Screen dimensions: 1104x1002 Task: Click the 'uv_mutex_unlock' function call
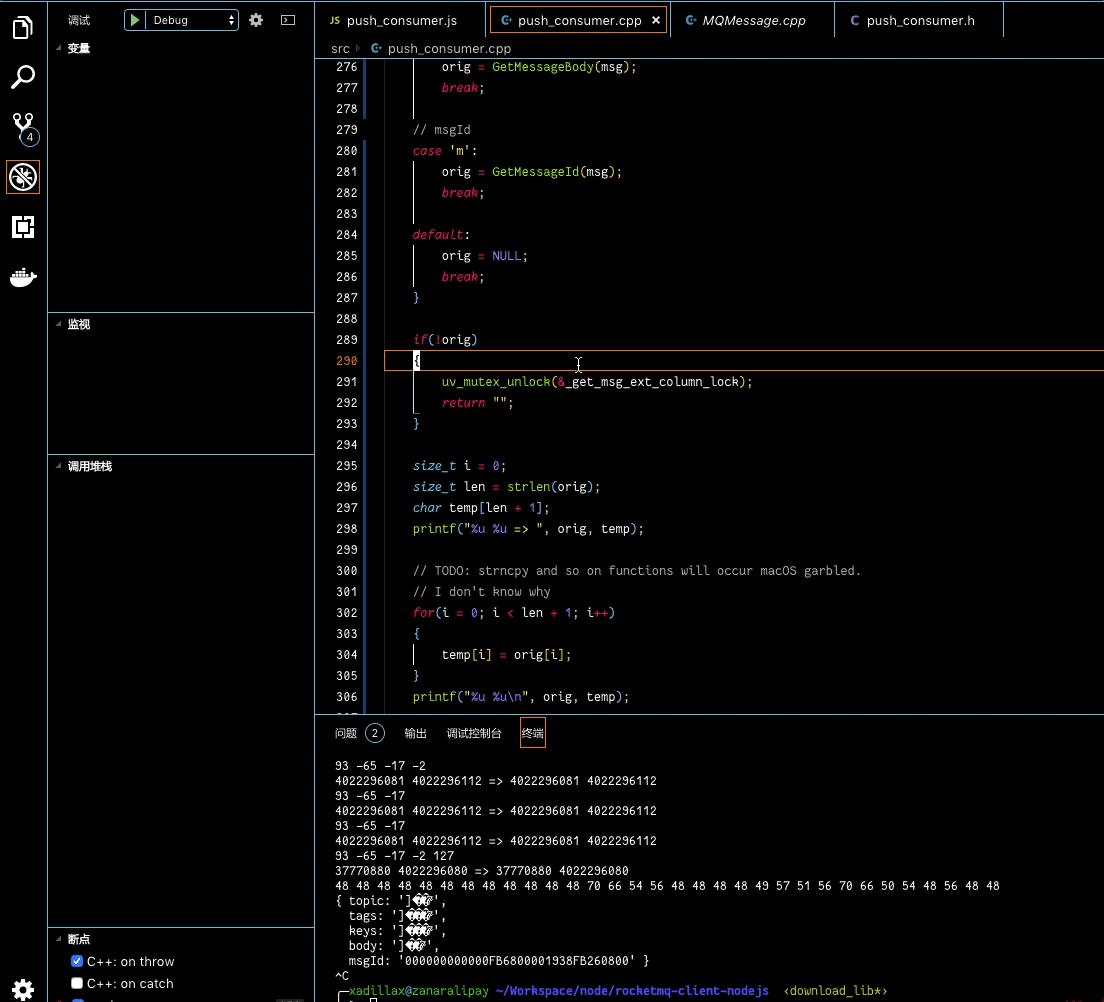point(496,382)
